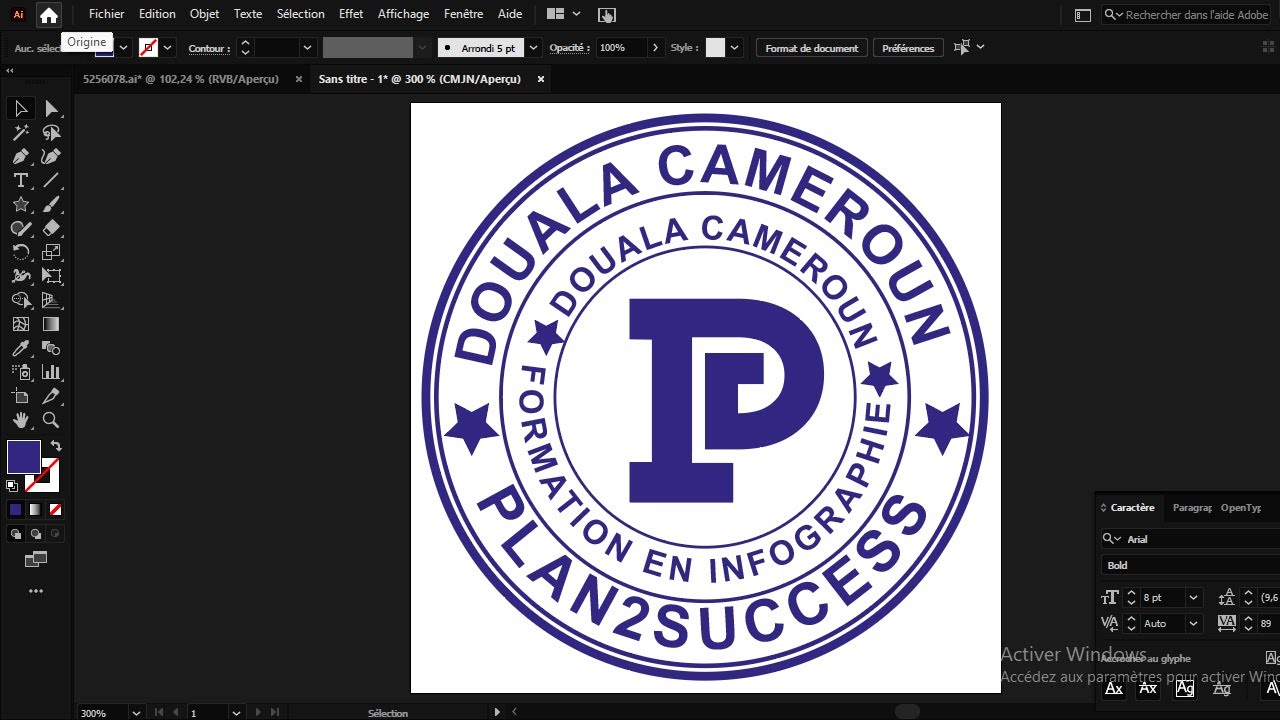The height and width of the screenshot is (720, 1280).
Task: Activate the Symbol Sprayer tool
Action: click(x=20, y=372)
